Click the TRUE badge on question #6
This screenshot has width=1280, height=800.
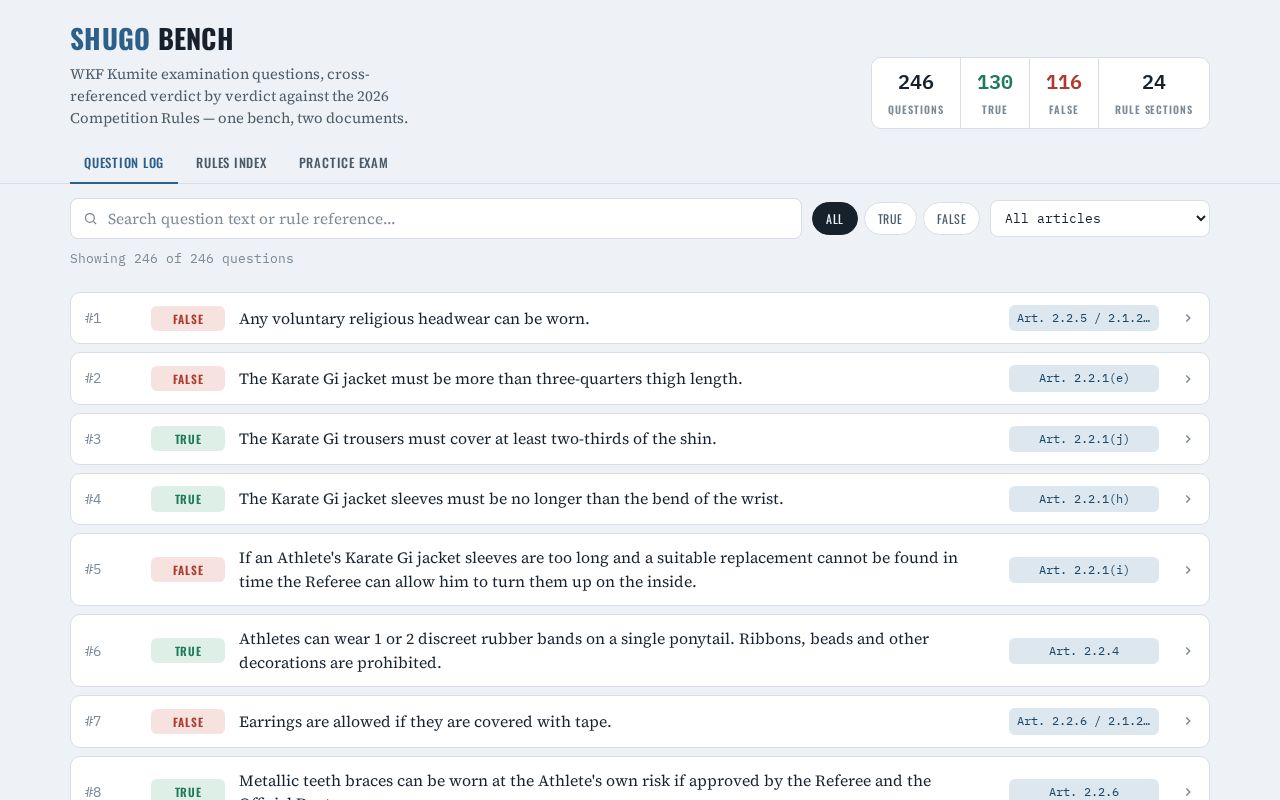[188, 651]
